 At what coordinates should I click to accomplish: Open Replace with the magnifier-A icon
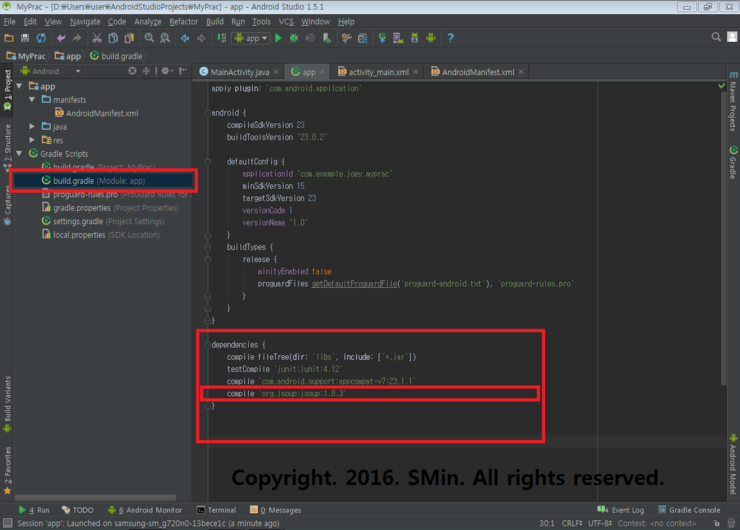pos(165,38)
